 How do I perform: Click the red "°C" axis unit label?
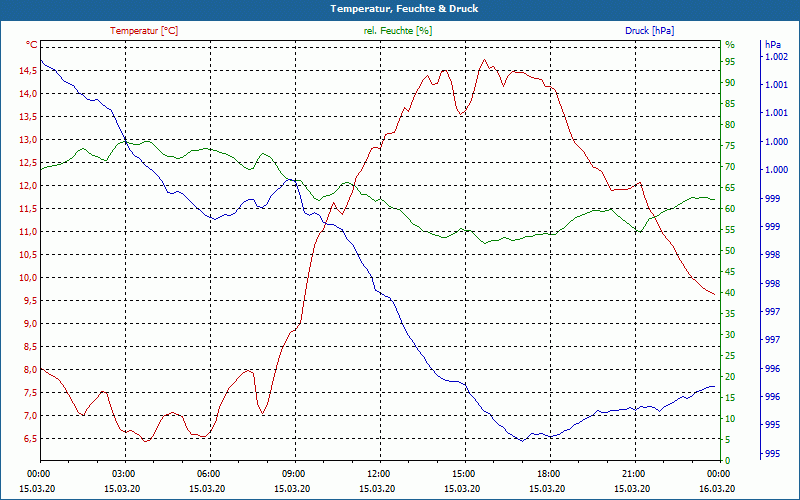tap(32, 44)
